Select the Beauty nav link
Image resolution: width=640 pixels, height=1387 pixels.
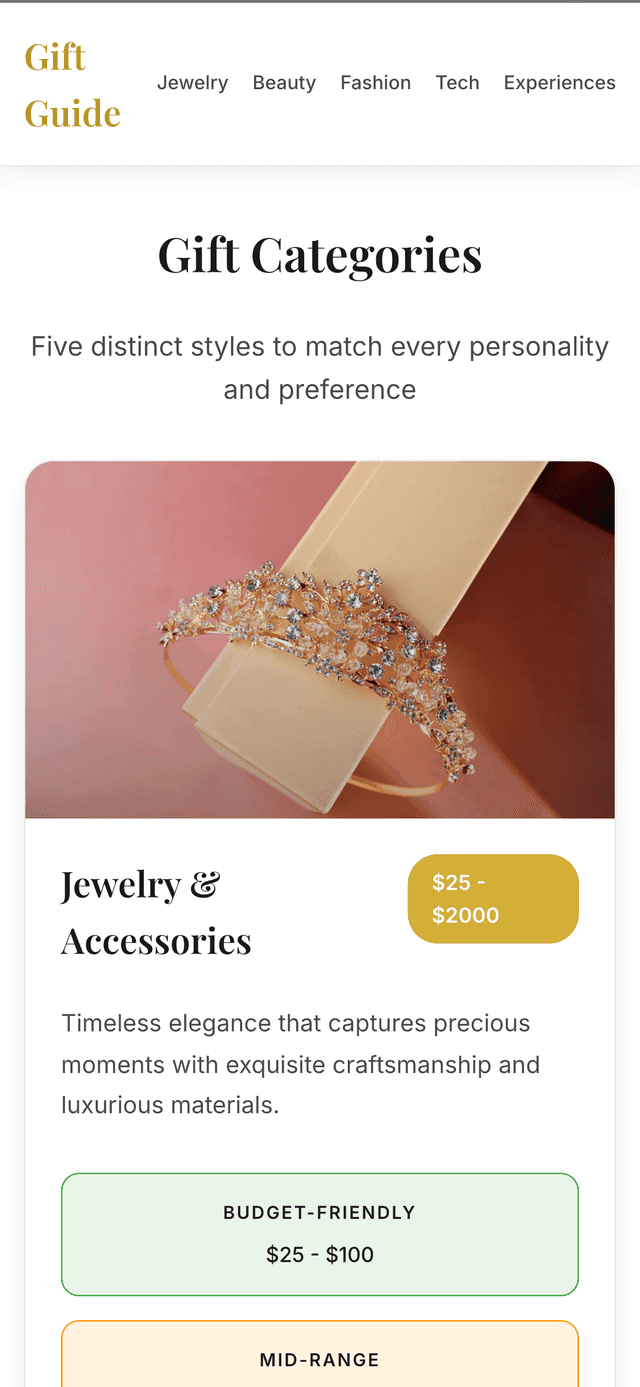284,83
